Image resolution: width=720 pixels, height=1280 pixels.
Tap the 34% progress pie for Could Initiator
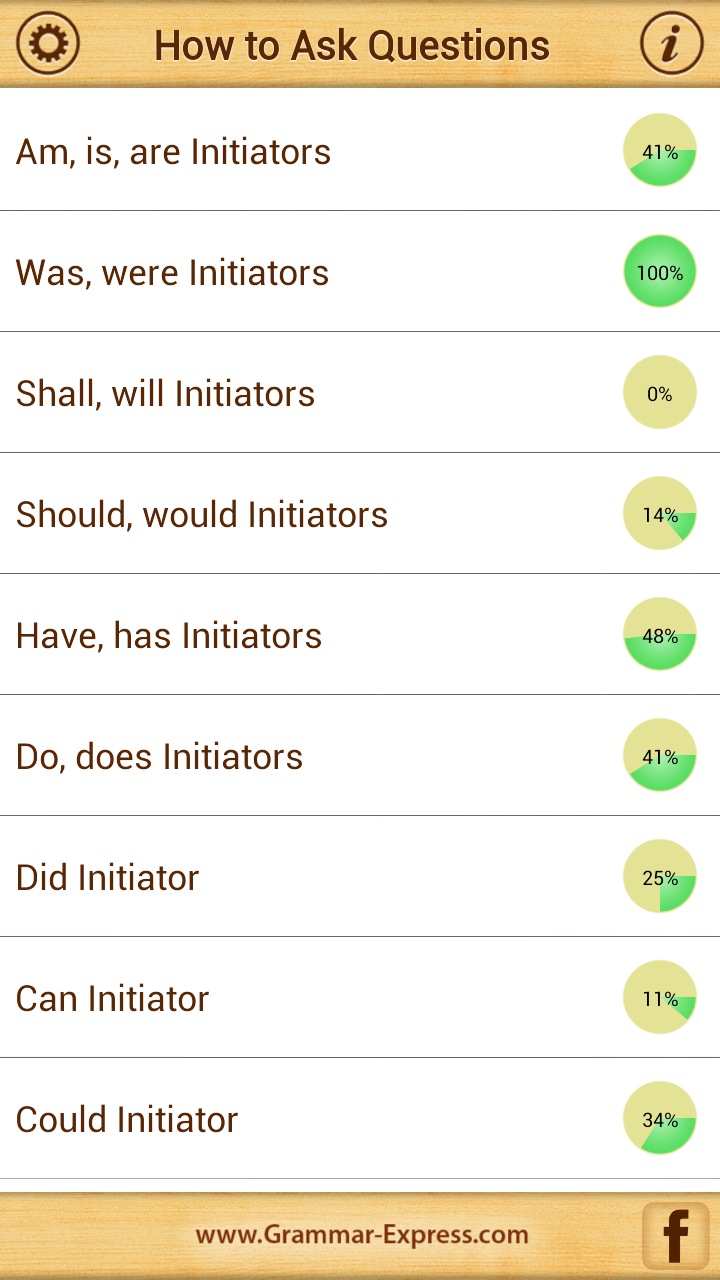660,1118
